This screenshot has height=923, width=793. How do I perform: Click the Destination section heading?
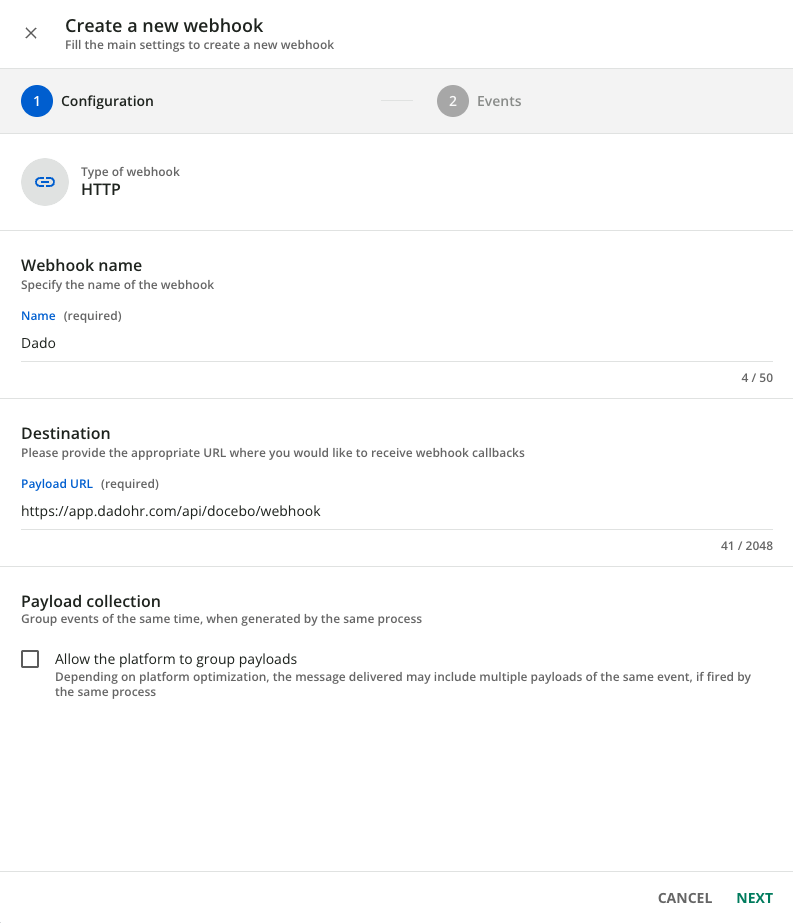(x=66, y=433)
